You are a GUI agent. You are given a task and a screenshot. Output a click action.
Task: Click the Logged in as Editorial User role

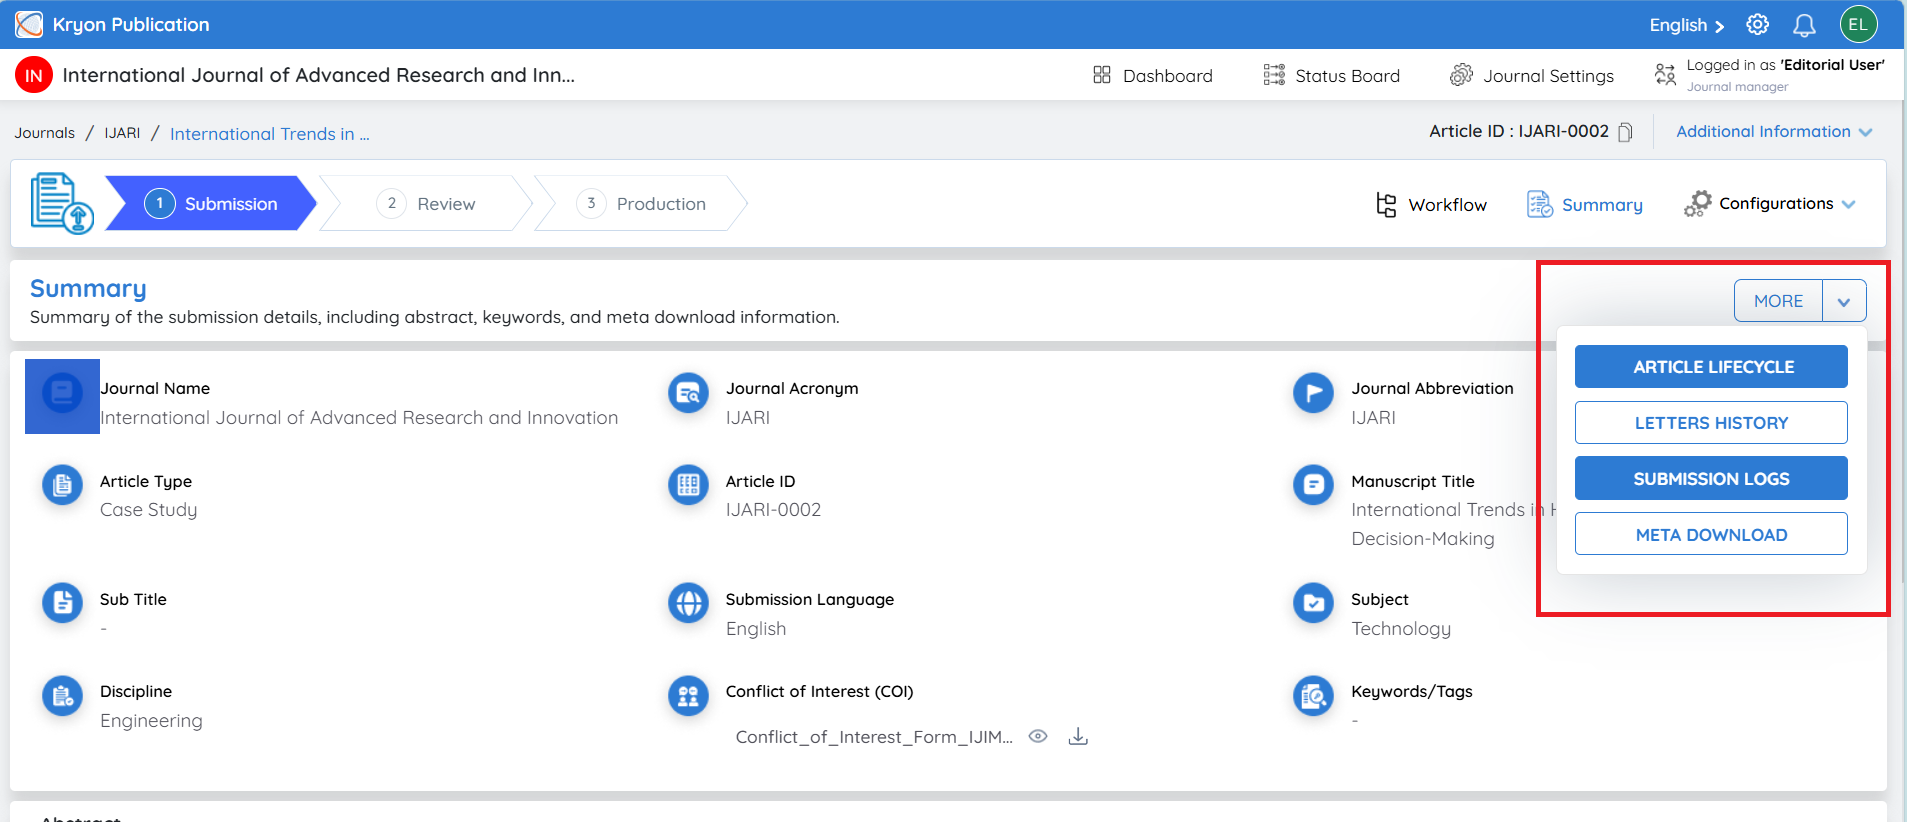[1770, 75]
